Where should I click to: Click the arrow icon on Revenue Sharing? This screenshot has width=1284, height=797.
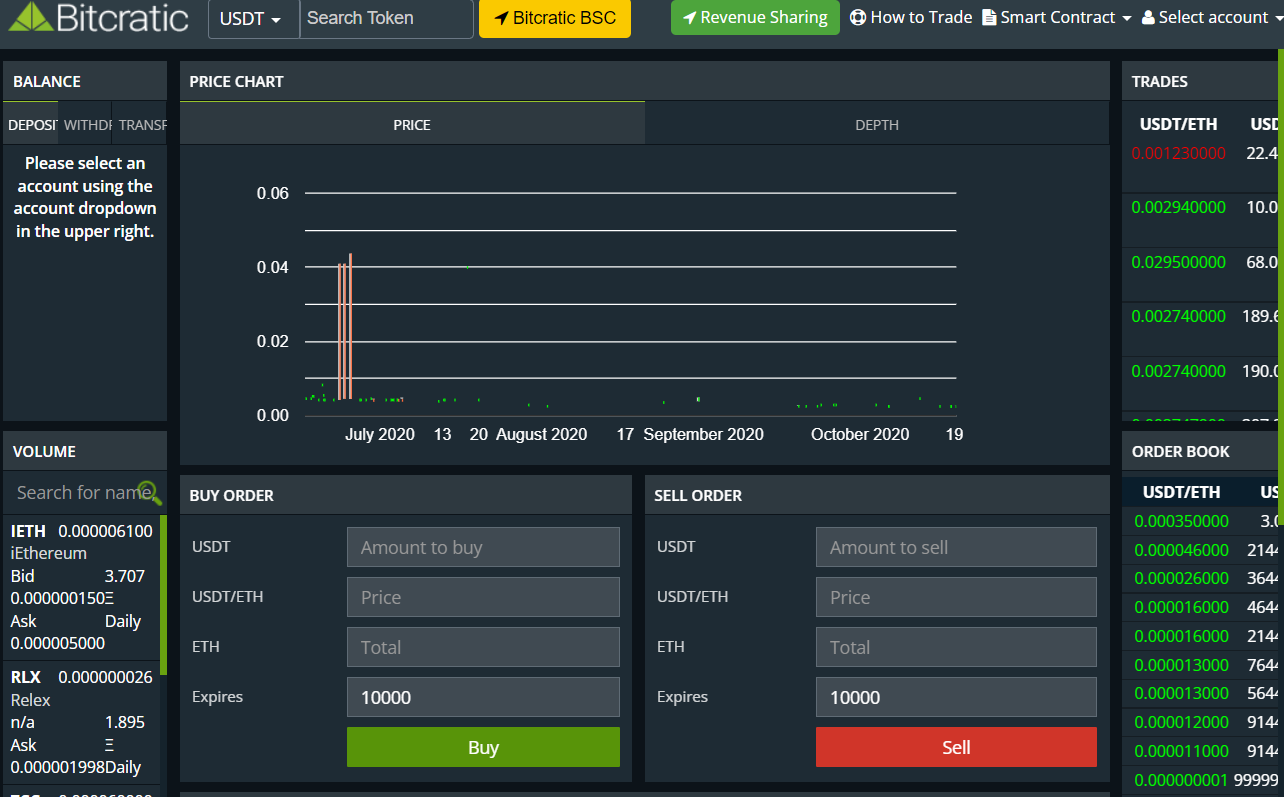[689, 17]
